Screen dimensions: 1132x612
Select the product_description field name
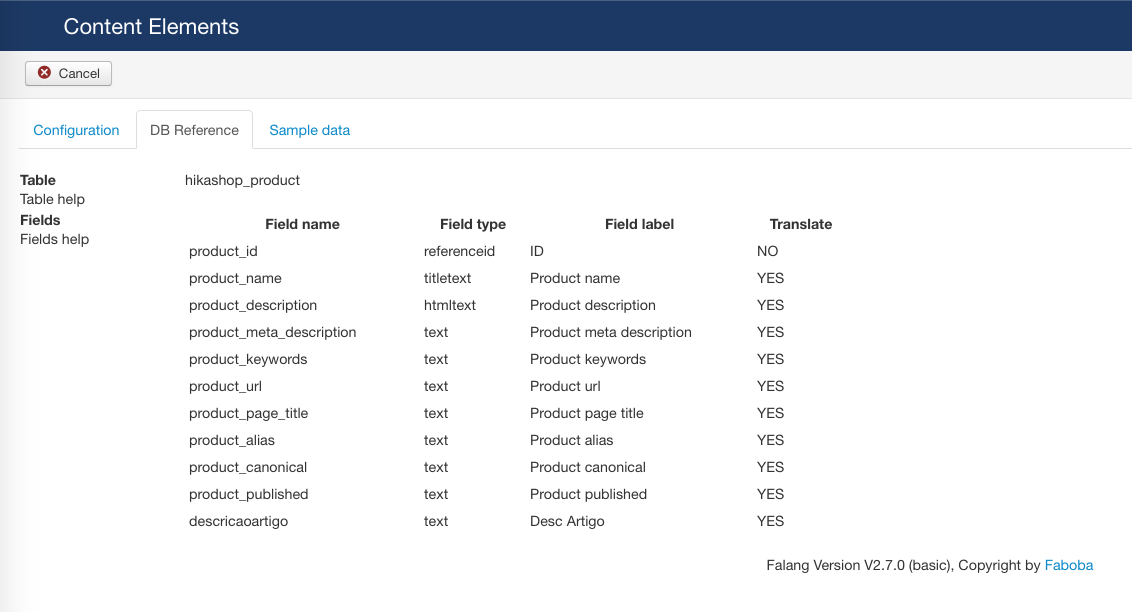click(253, 305)
